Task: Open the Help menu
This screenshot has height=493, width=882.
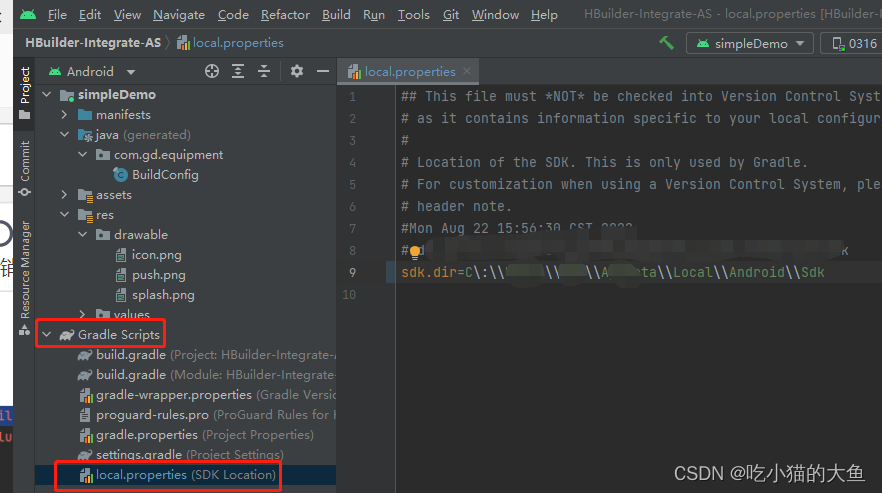Action: click(544, 15)
